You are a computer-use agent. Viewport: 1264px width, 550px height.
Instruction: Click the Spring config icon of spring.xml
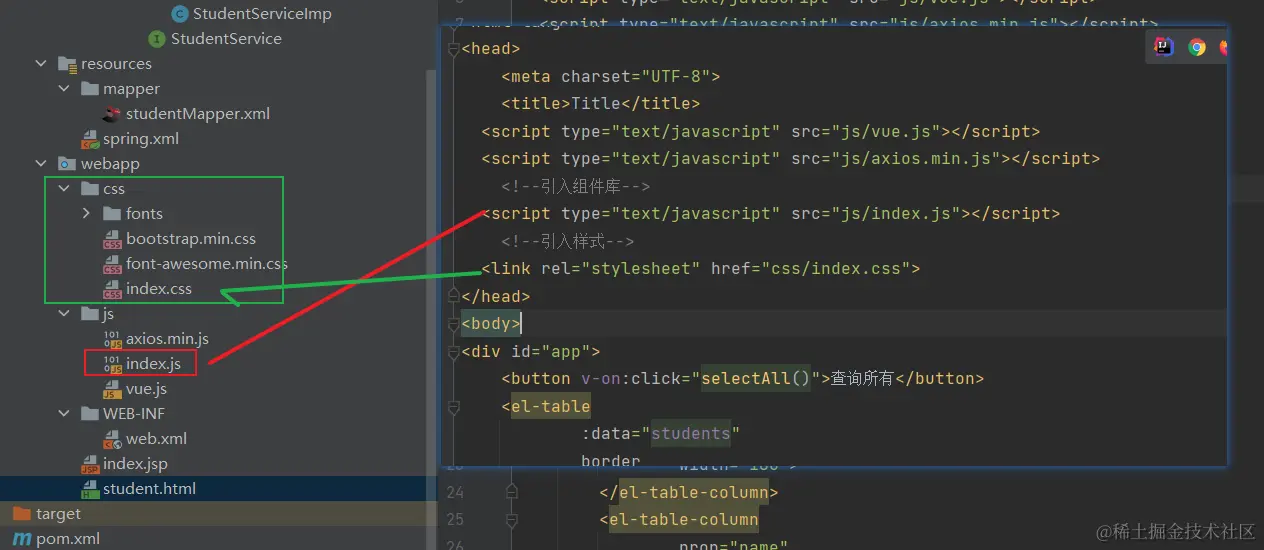coord(90,140)
